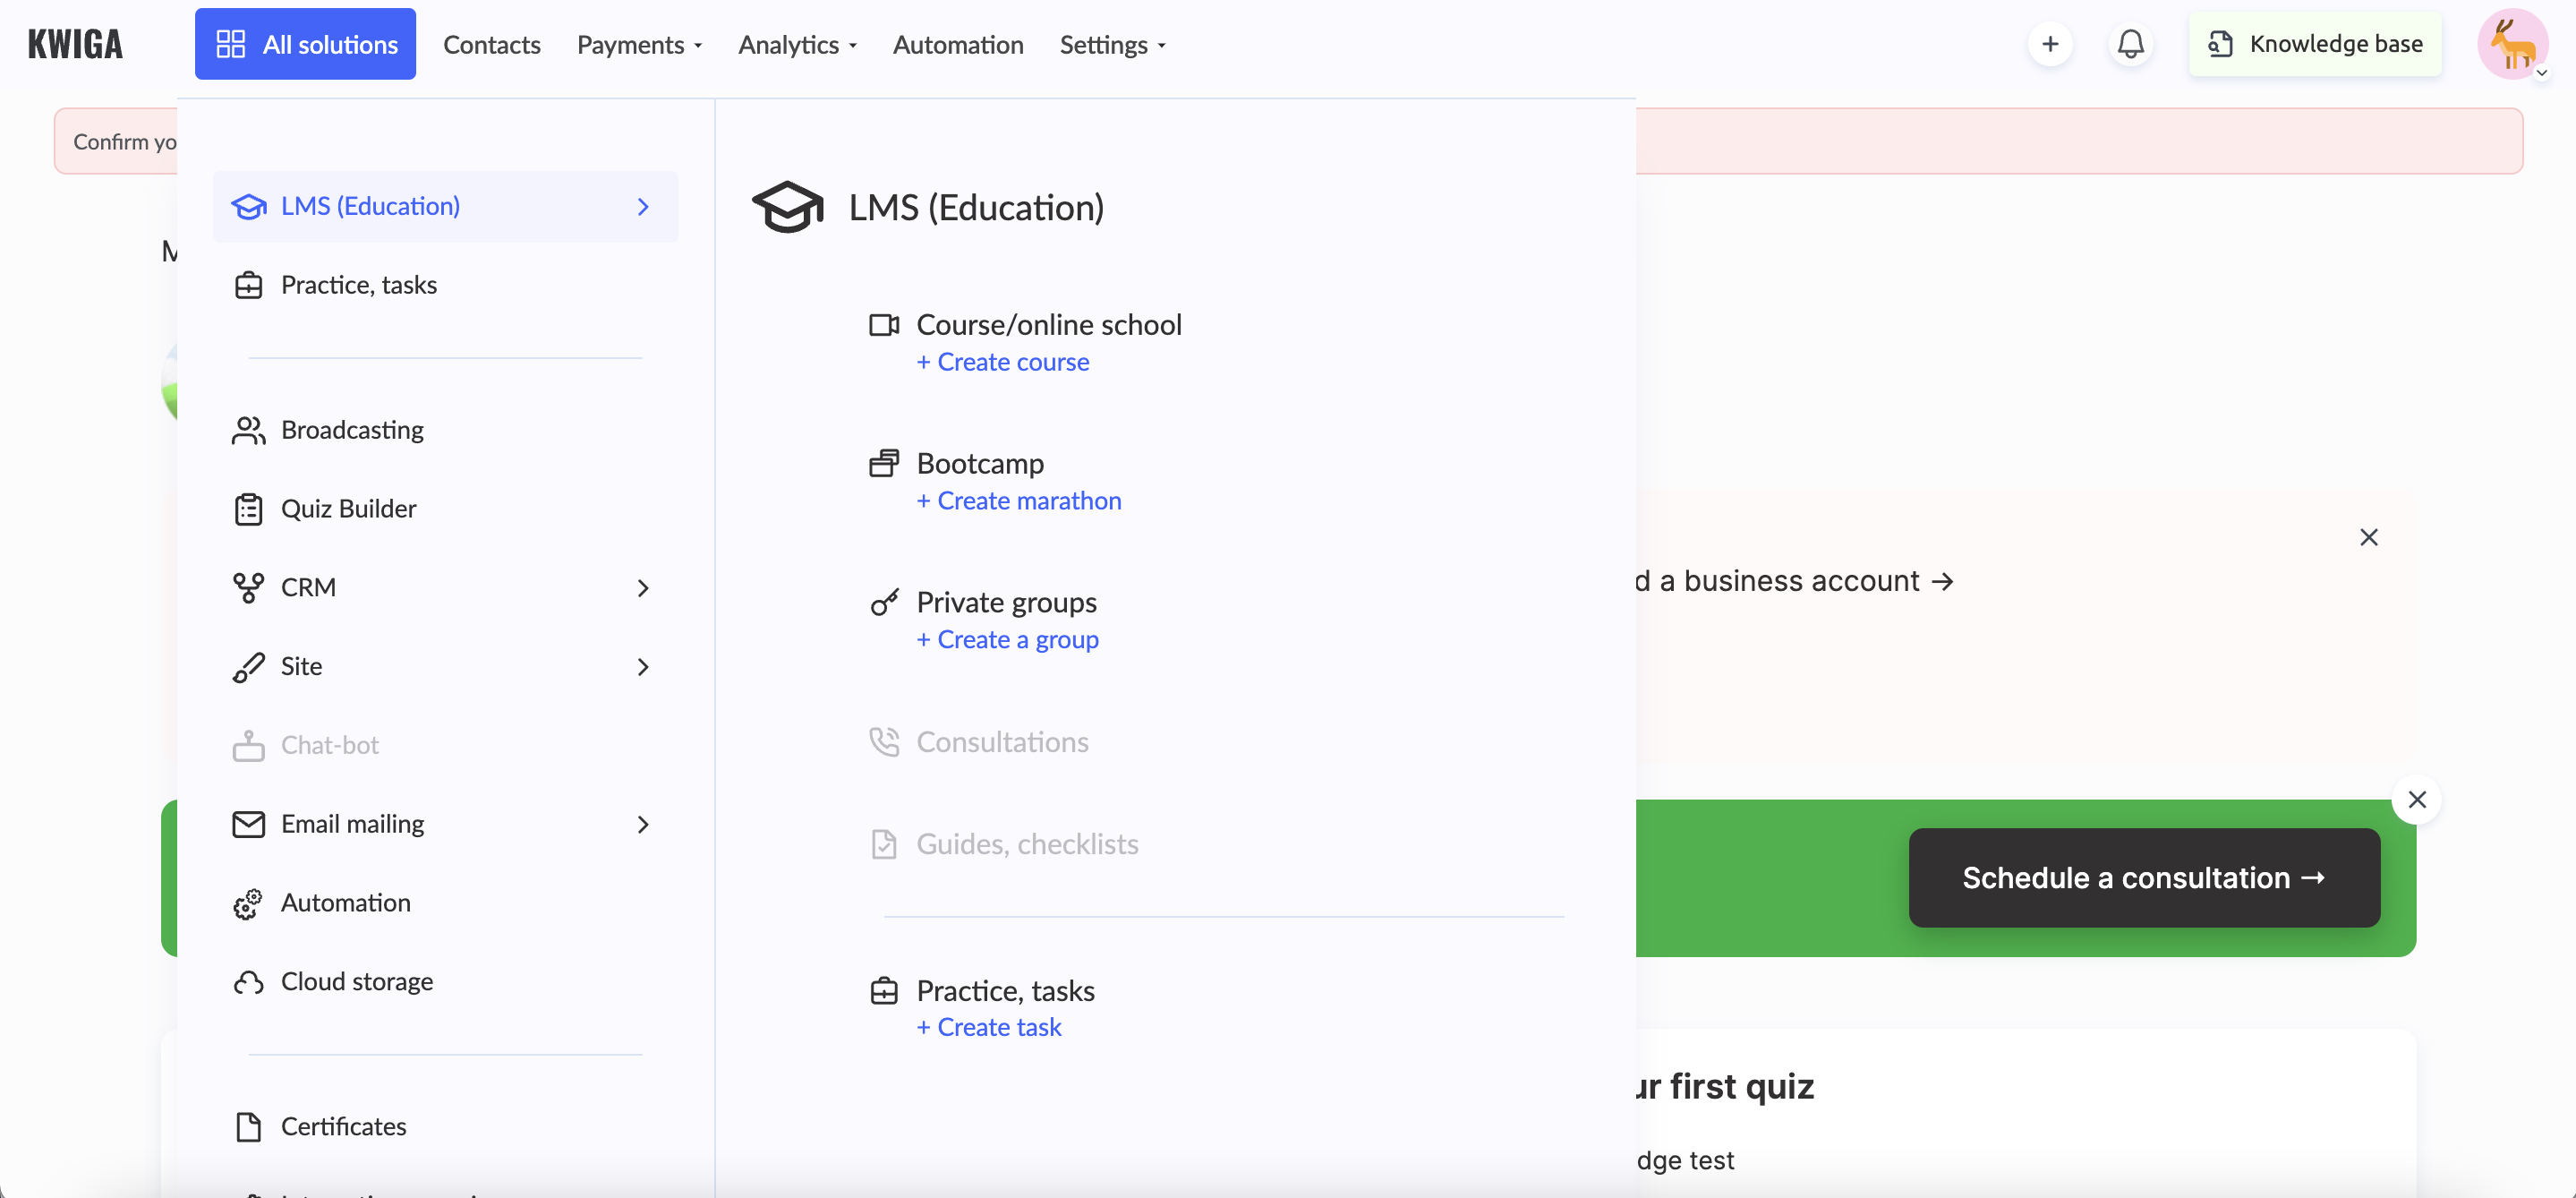The width and height of the screenshot is (2576, 1198).
Task: Open the Payments dropdown menu
Action: [639, 45]
